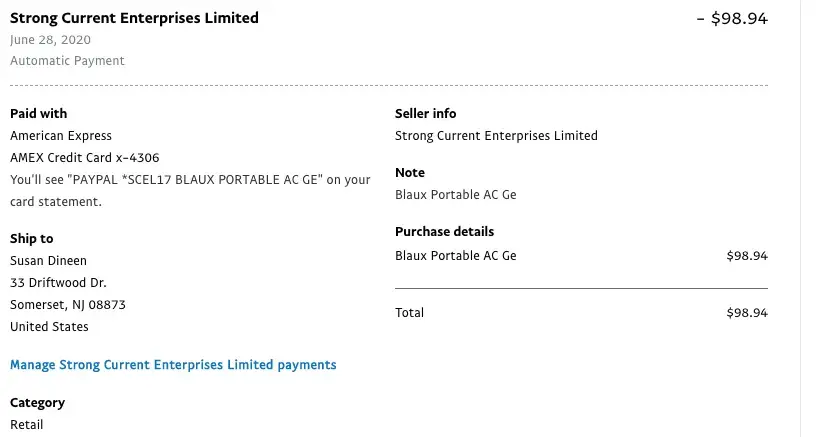Image resolution: width=819 pixels, height=437 pixels.
Task: Click the June 28, 2020 transaction date
Action: coord(50,40)
